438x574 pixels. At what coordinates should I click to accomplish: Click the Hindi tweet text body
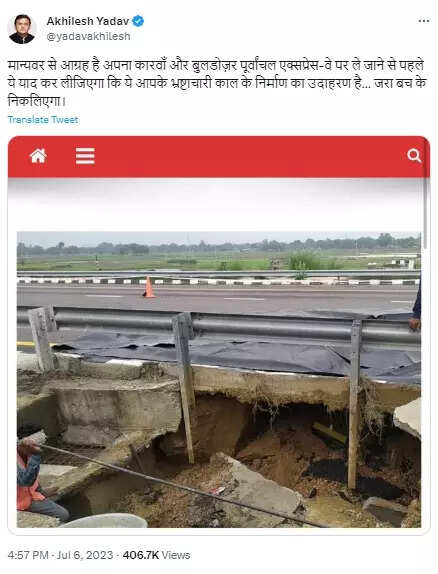217,83
